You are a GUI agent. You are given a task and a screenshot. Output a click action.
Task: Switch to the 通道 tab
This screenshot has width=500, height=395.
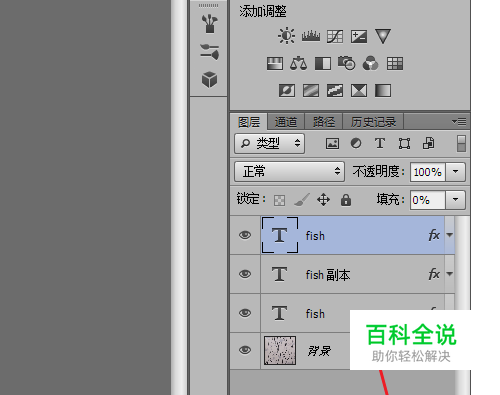286,122
